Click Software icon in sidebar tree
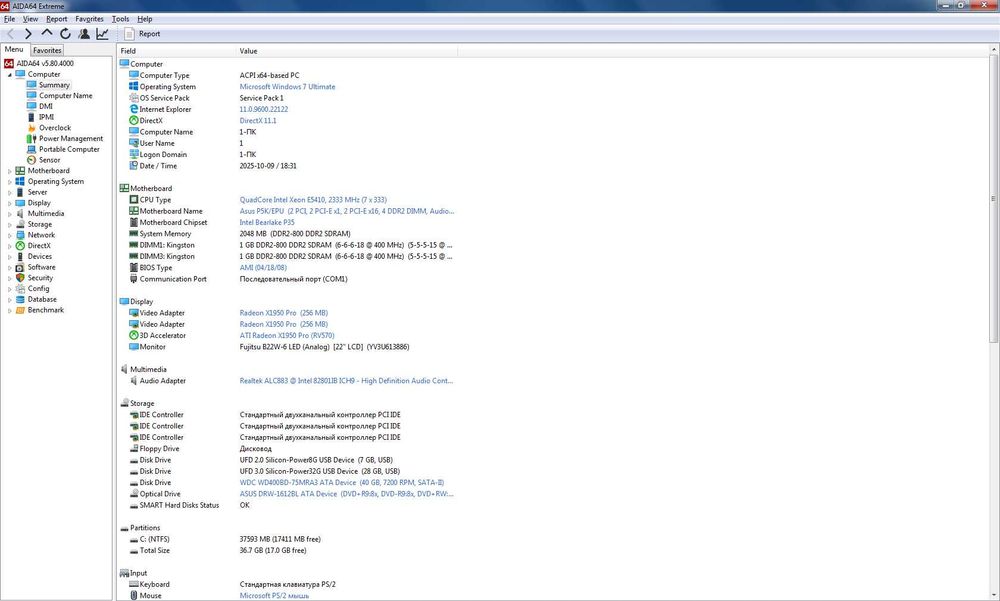This screenshot has height=601, width=1000. [x=20, y=267]
